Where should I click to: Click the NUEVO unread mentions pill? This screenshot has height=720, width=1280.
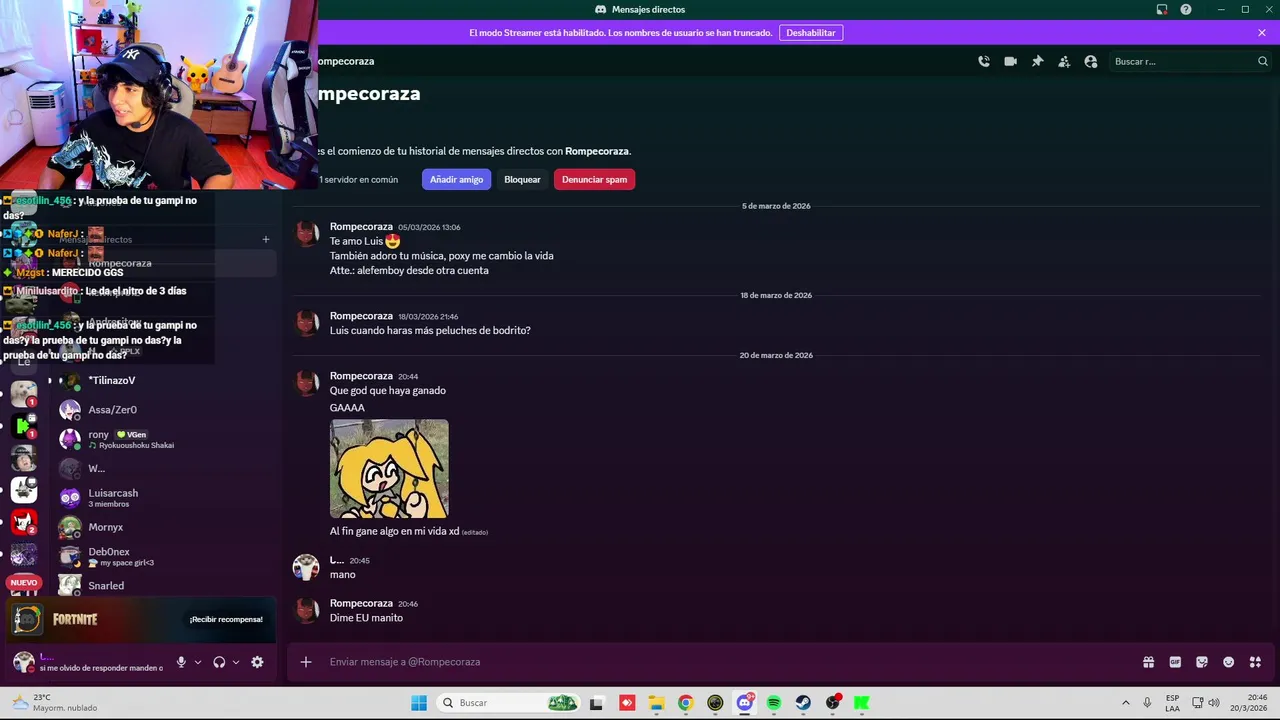coord(24,582)
